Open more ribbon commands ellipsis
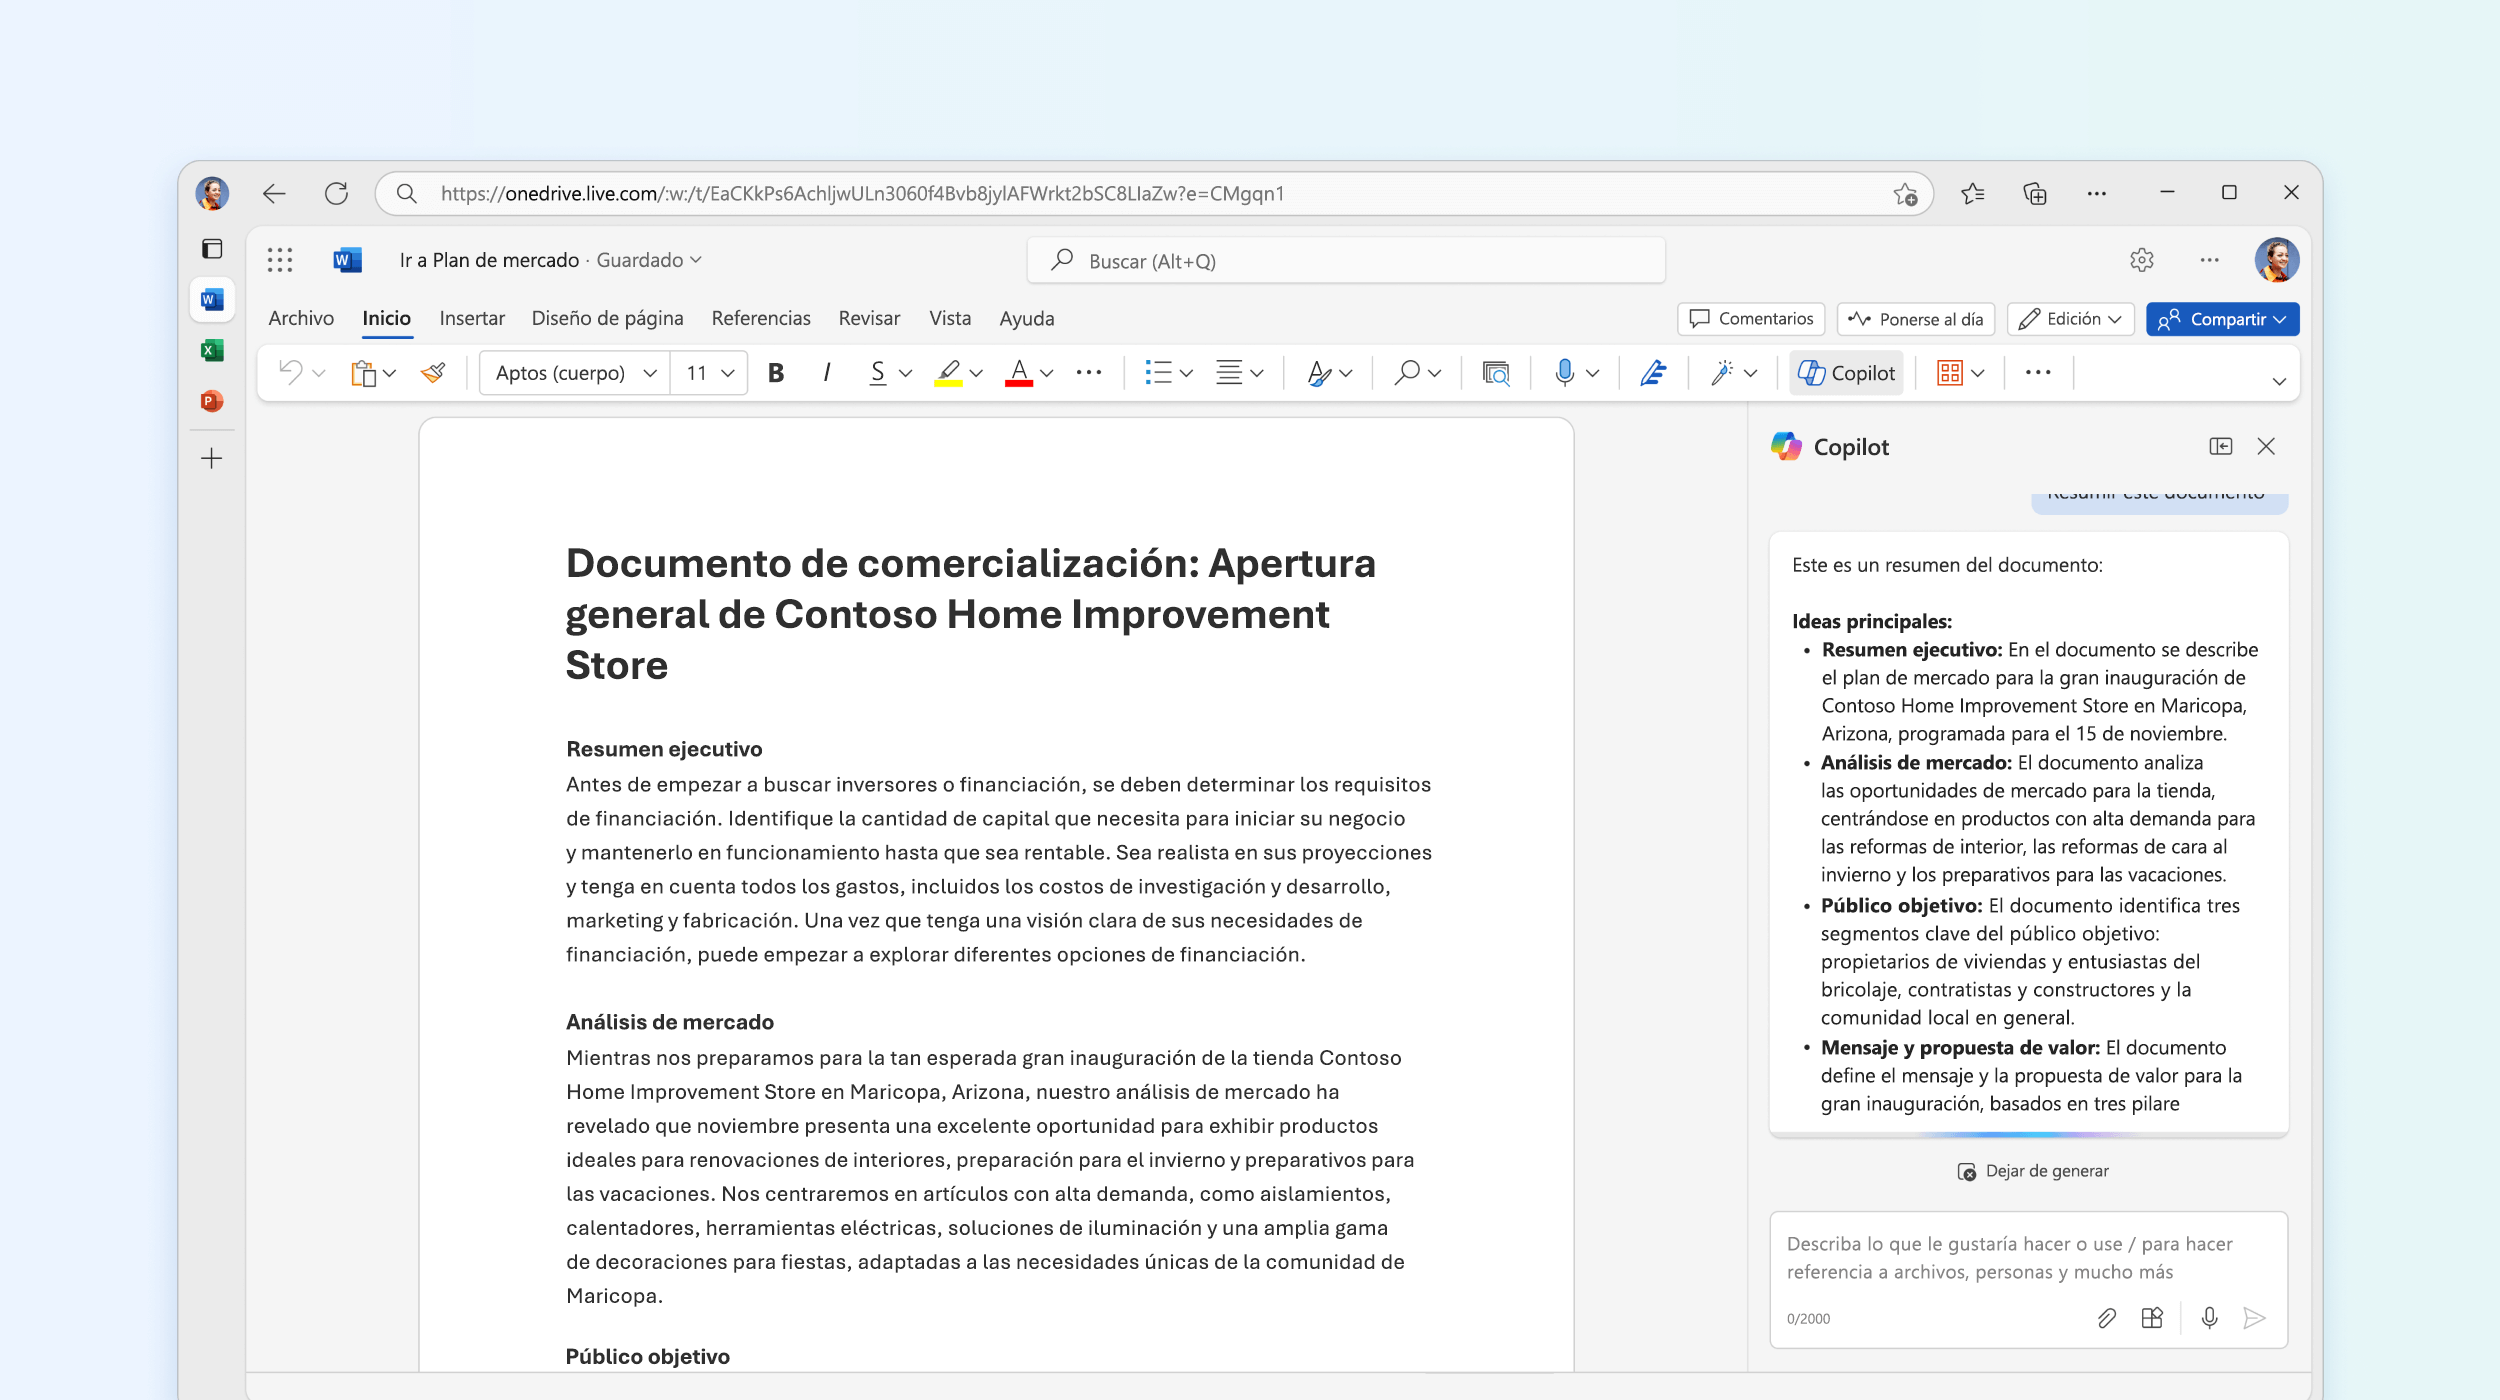The image size is (2500, 1400). point(2038,373)
